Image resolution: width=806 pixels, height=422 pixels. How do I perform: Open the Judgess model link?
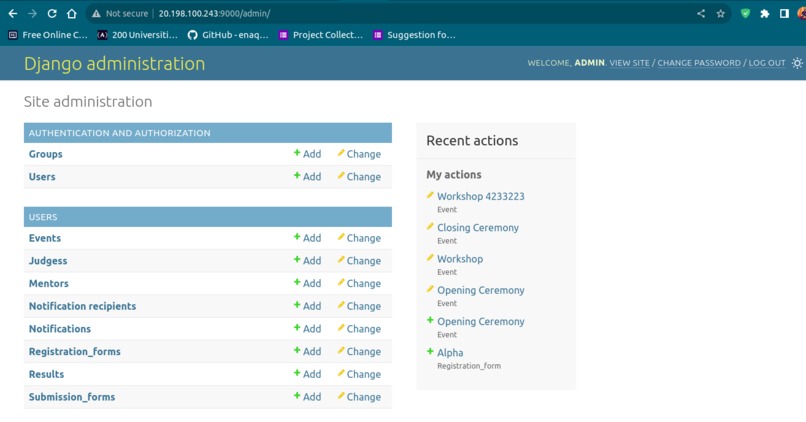coord(48,261)
